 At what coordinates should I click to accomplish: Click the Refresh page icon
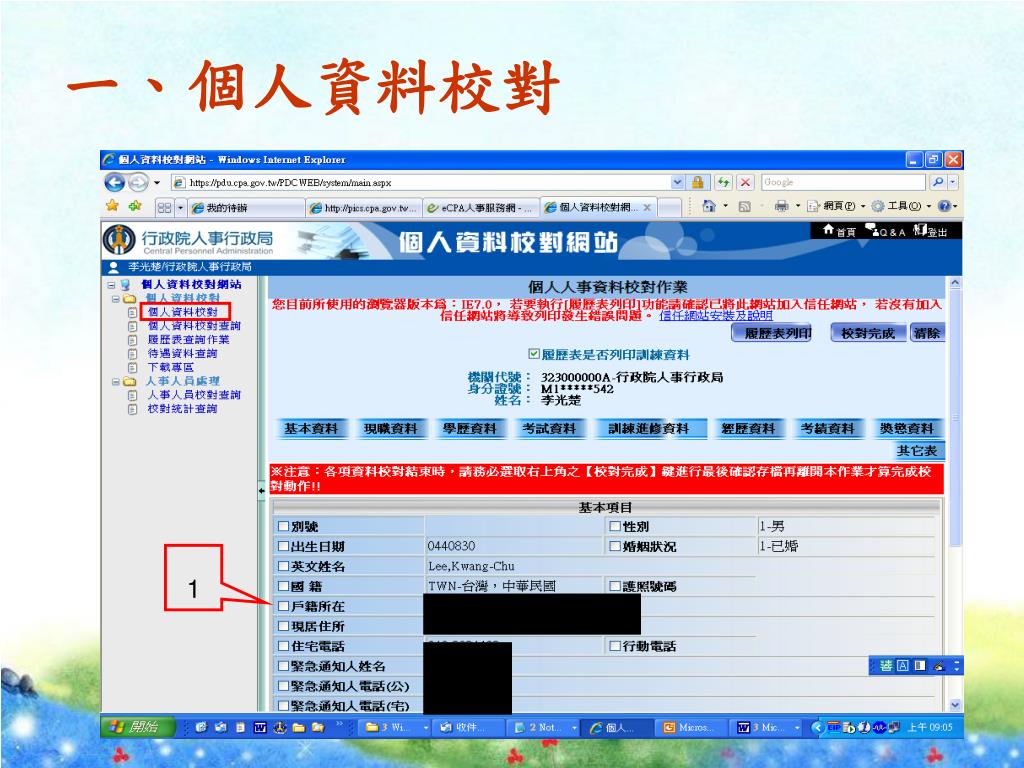tap(723, 182)
